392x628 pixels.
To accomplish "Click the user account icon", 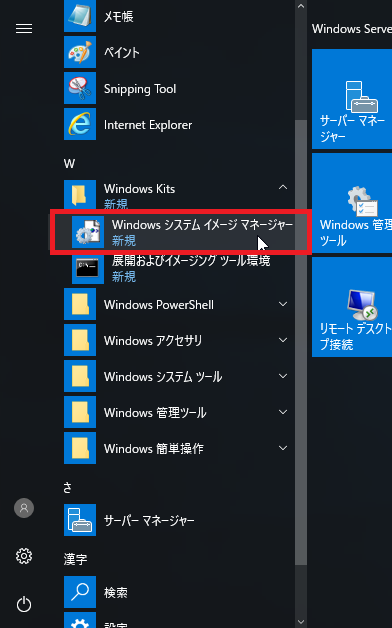I will coord(24,508).
